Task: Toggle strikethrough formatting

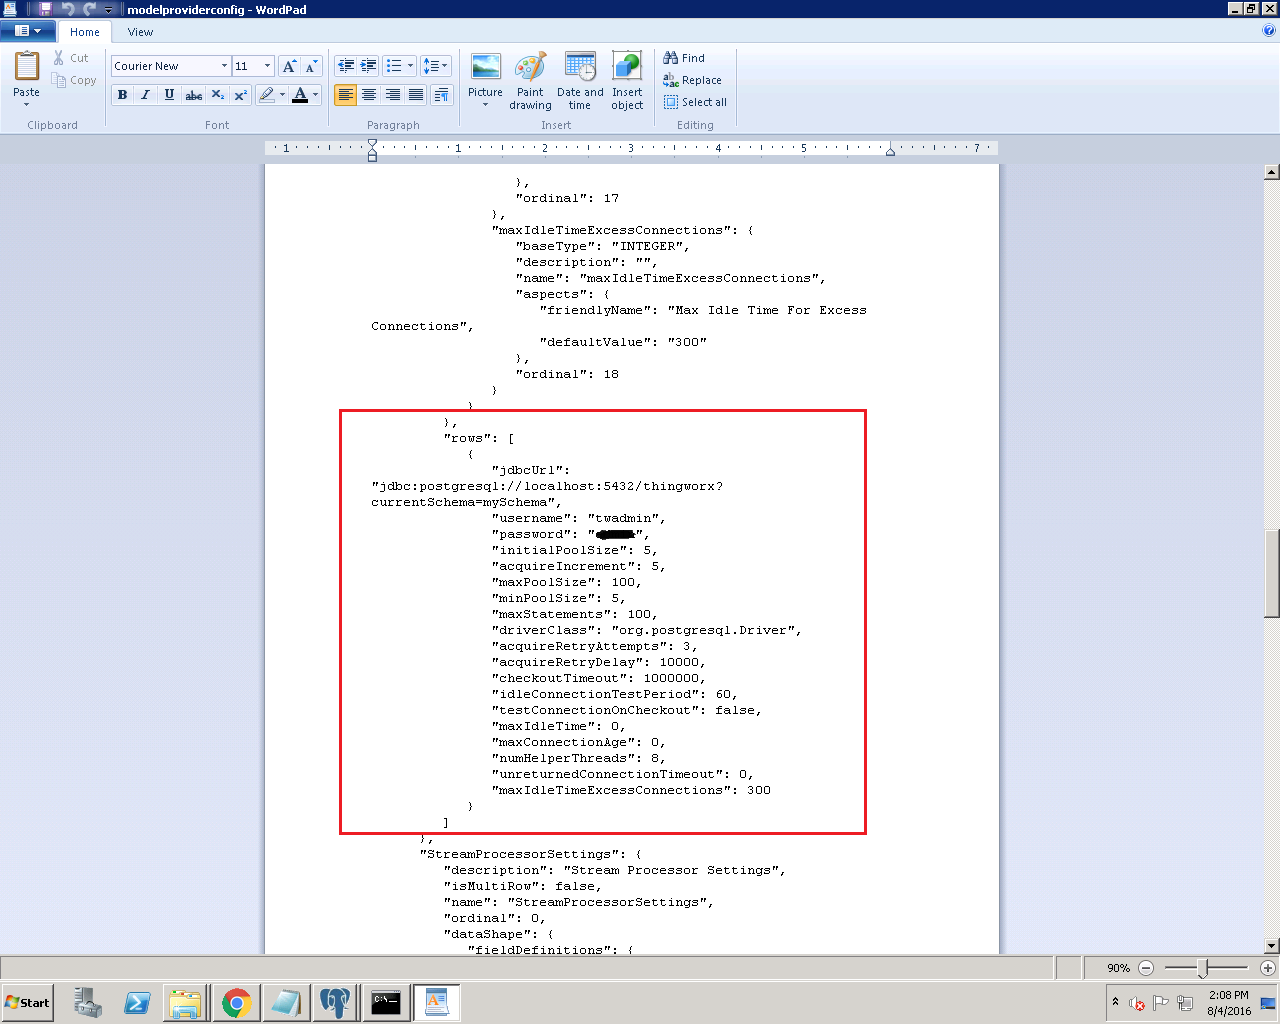Action: click(x=193, y=95)
